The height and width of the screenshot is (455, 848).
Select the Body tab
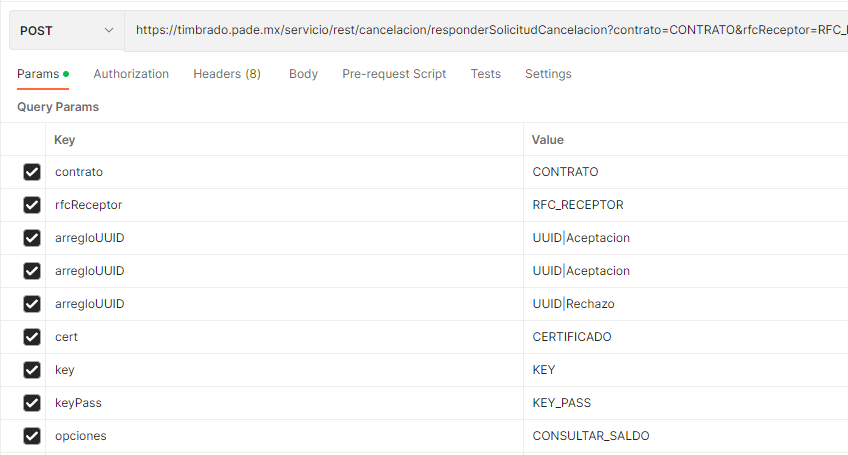(303, 74)
